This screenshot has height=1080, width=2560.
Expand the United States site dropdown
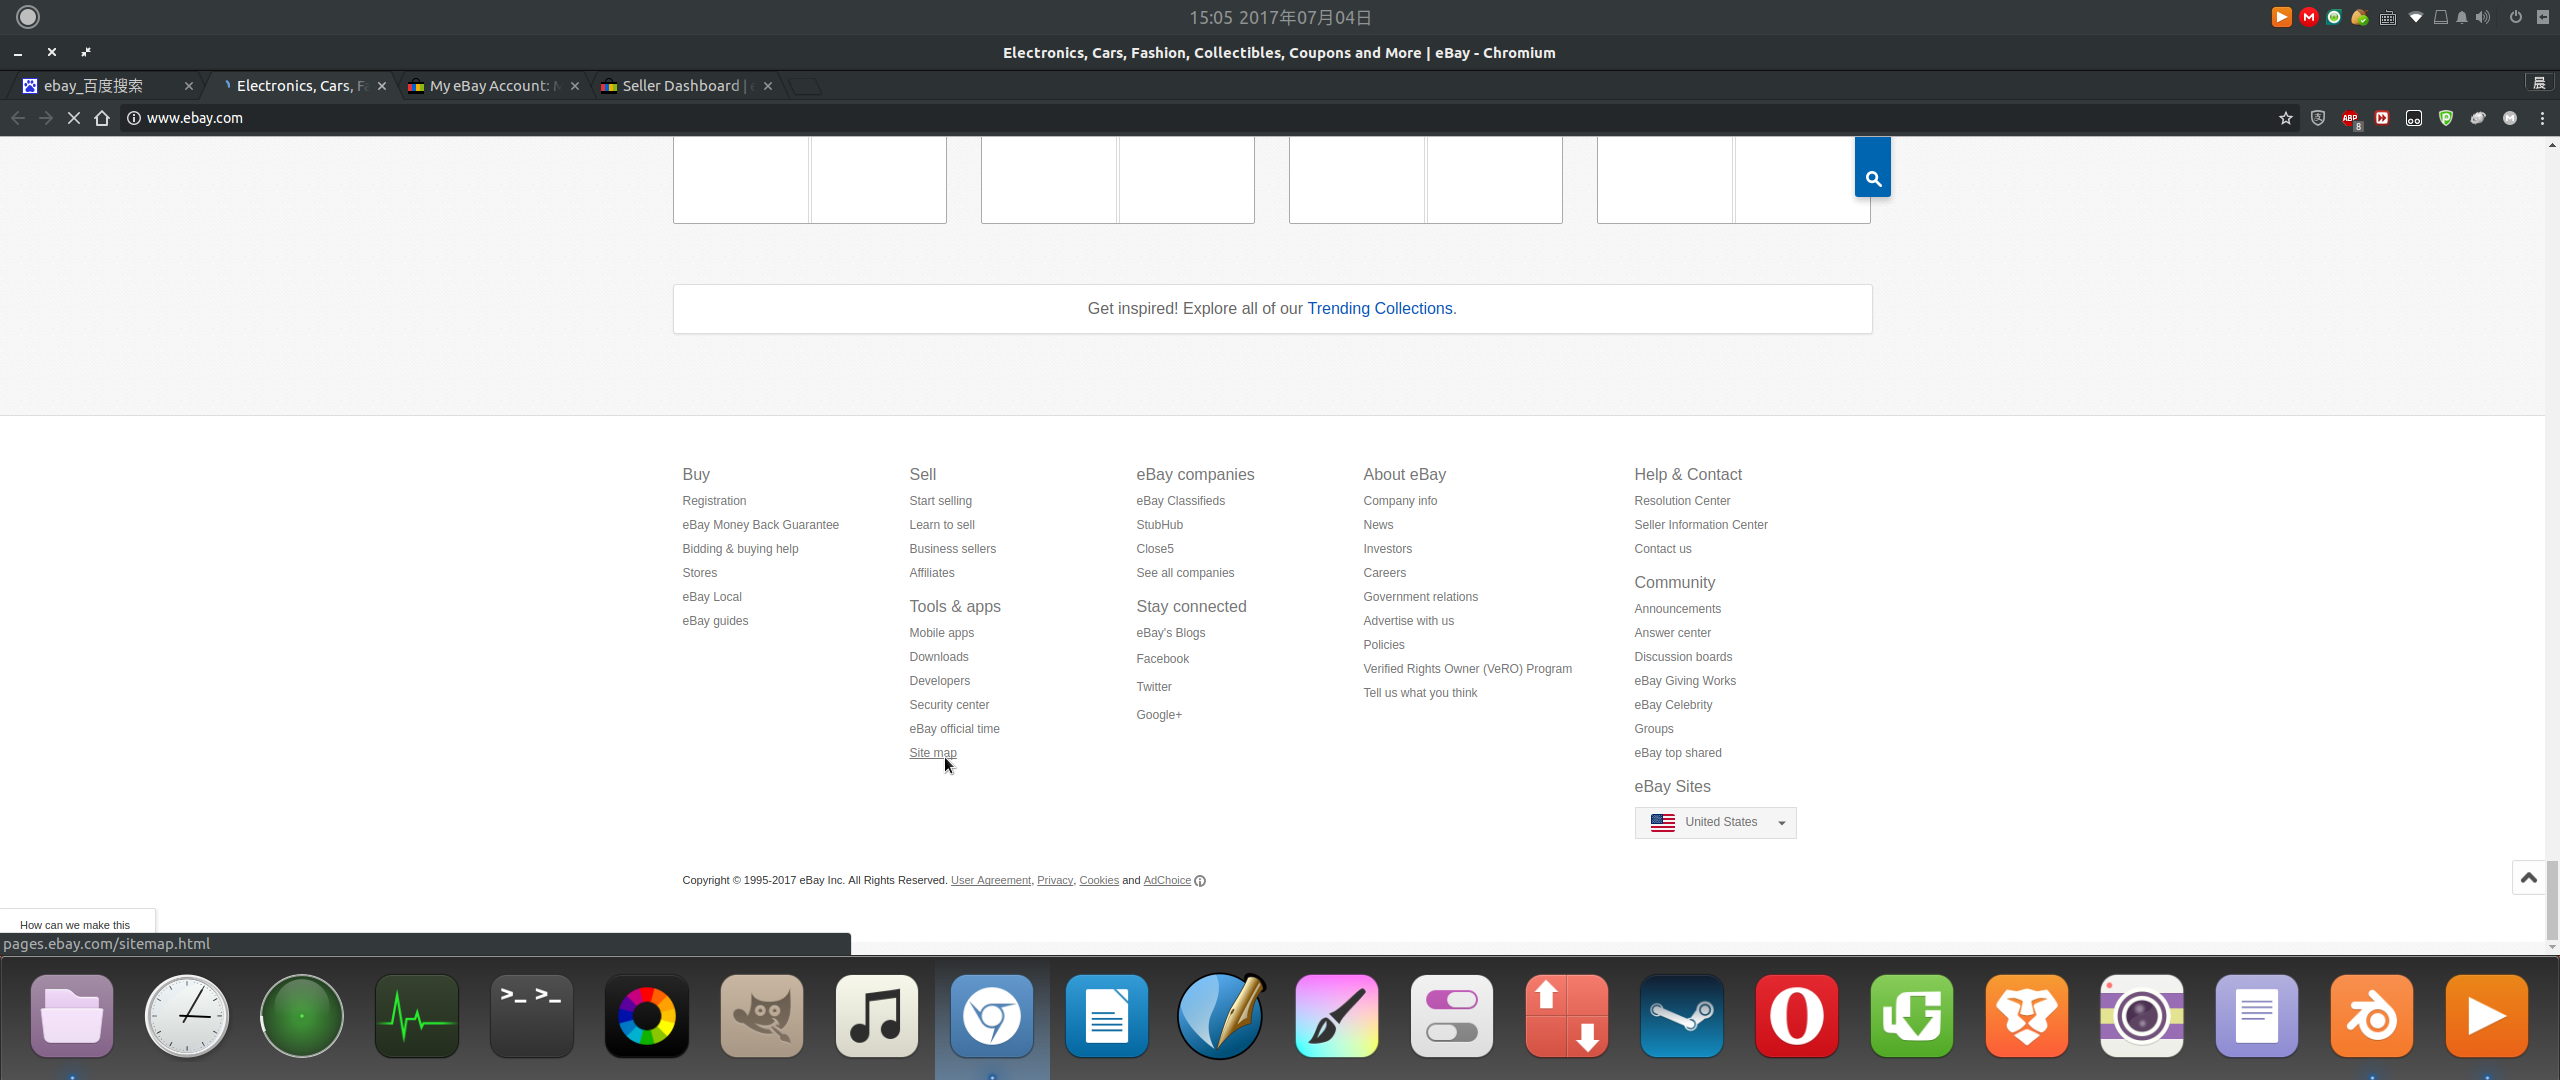pyautogui.click(x=1715, y=823)
